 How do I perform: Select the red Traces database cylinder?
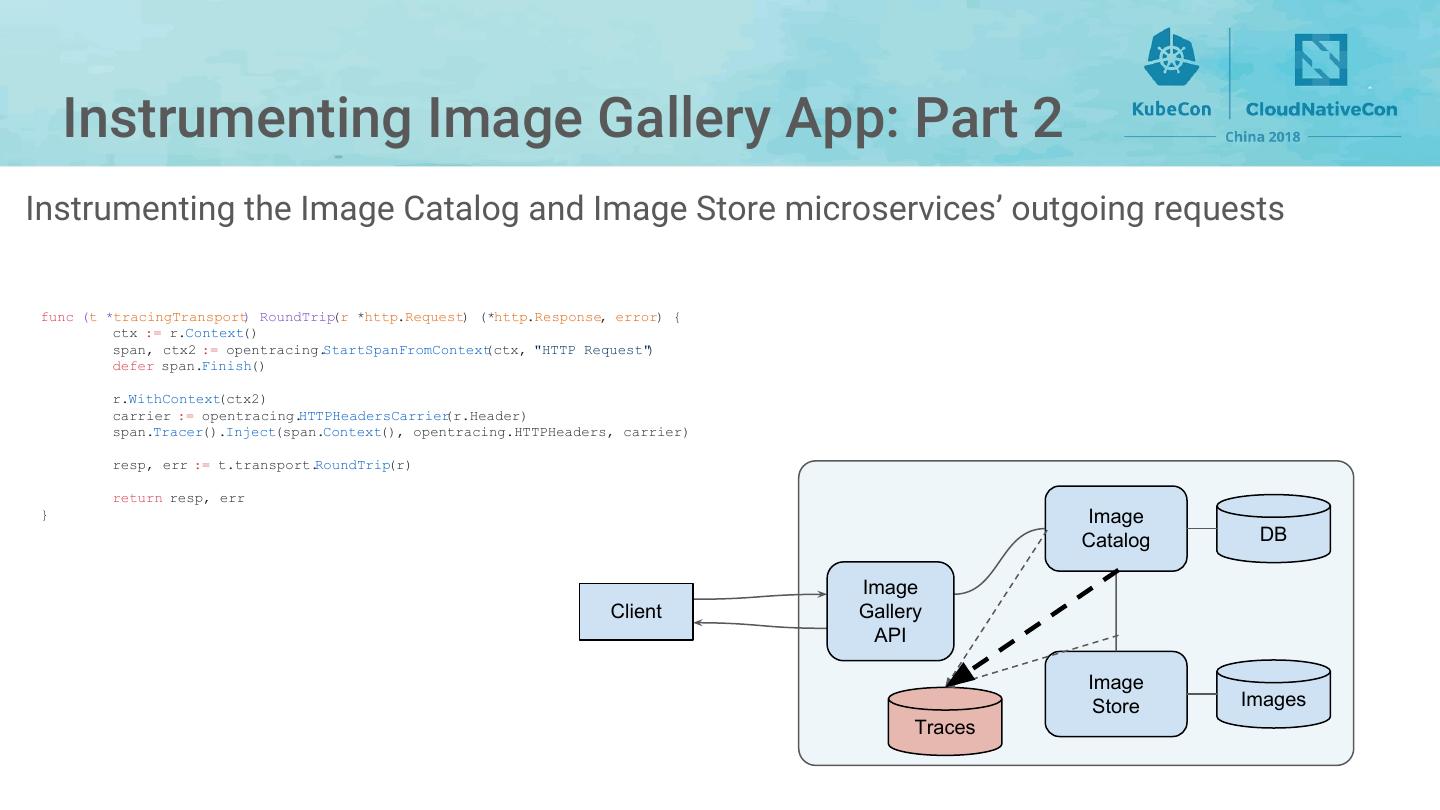[945, 722]
